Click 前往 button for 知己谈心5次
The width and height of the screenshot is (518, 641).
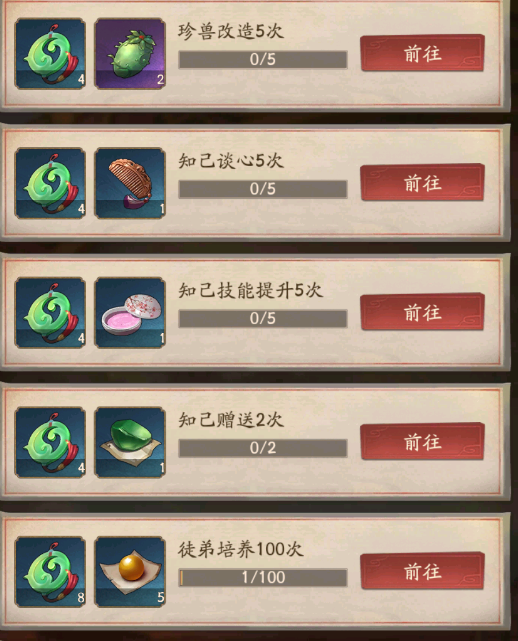click(422, 182)
